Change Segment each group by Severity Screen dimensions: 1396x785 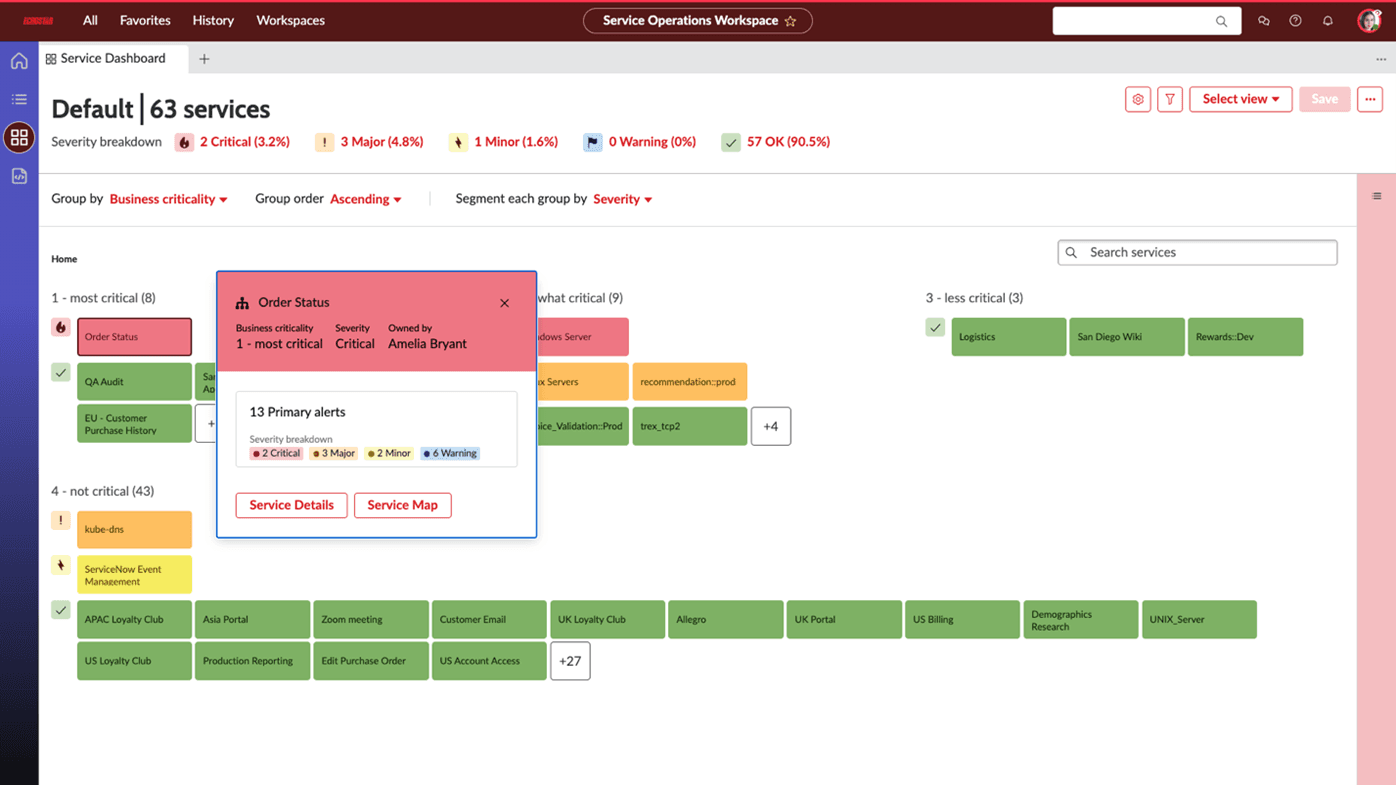pos(622,199)
